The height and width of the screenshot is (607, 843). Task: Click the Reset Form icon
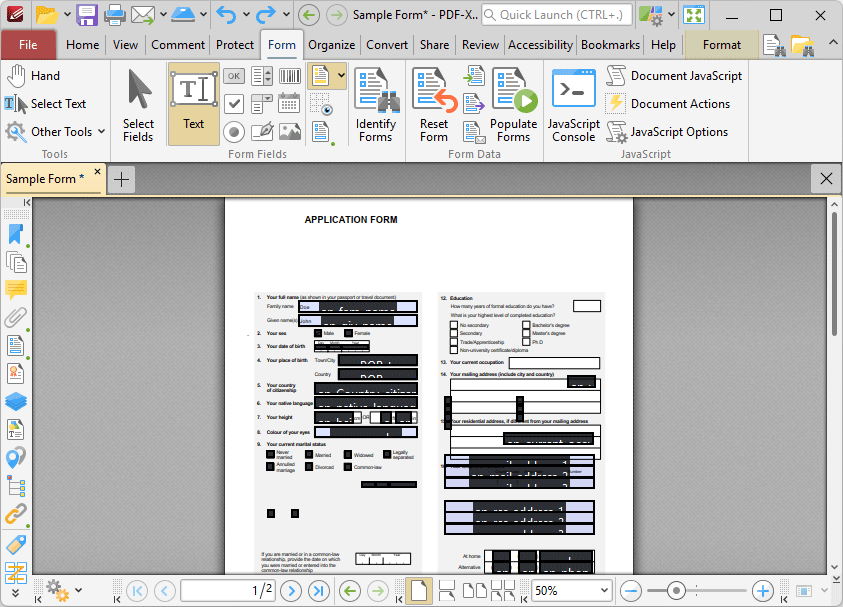(434, 106)
